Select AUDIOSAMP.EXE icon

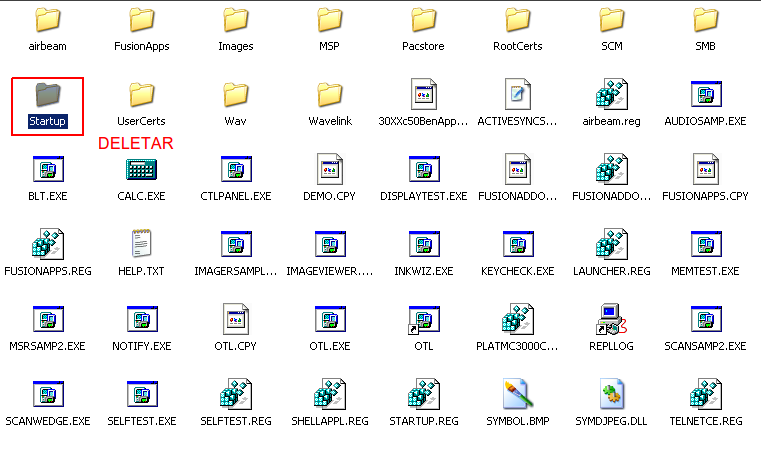pyautogui.click(x=706, y=94)
